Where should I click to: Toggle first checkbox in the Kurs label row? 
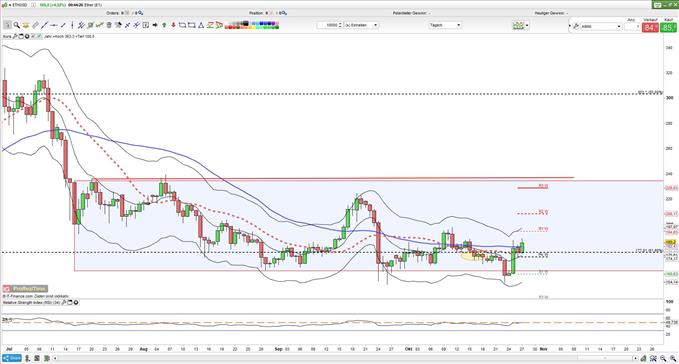click(33, 36)
